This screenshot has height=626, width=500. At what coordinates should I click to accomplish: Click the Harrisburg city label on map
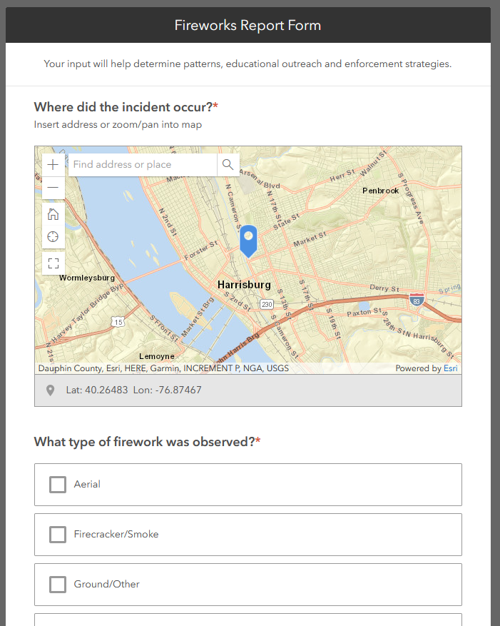(x=244, y=285)
